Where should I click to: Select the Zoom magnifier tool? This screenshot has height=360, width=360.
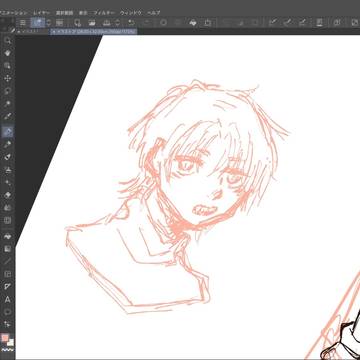coord(8,41)
